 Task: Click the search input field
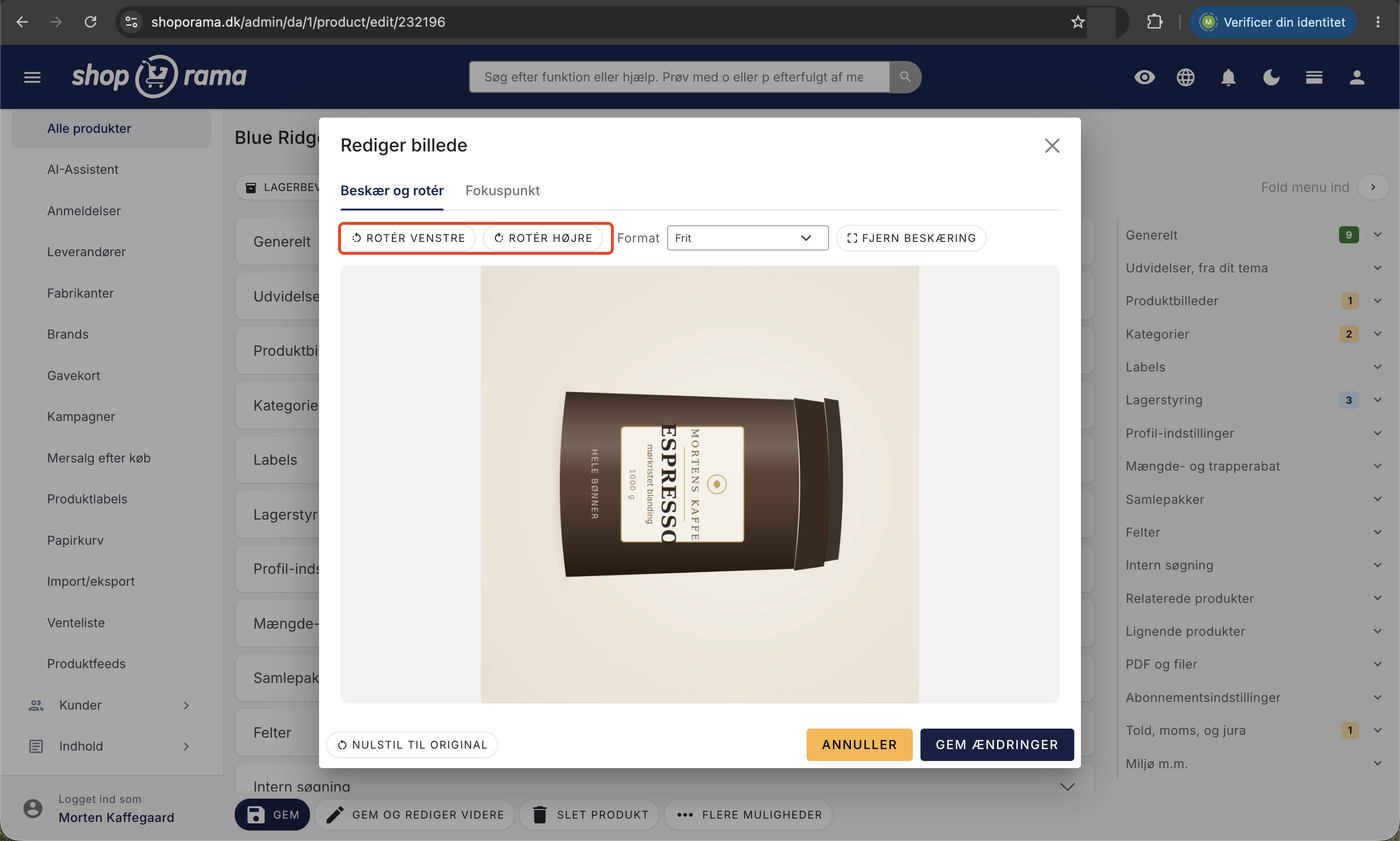point(679,77)
